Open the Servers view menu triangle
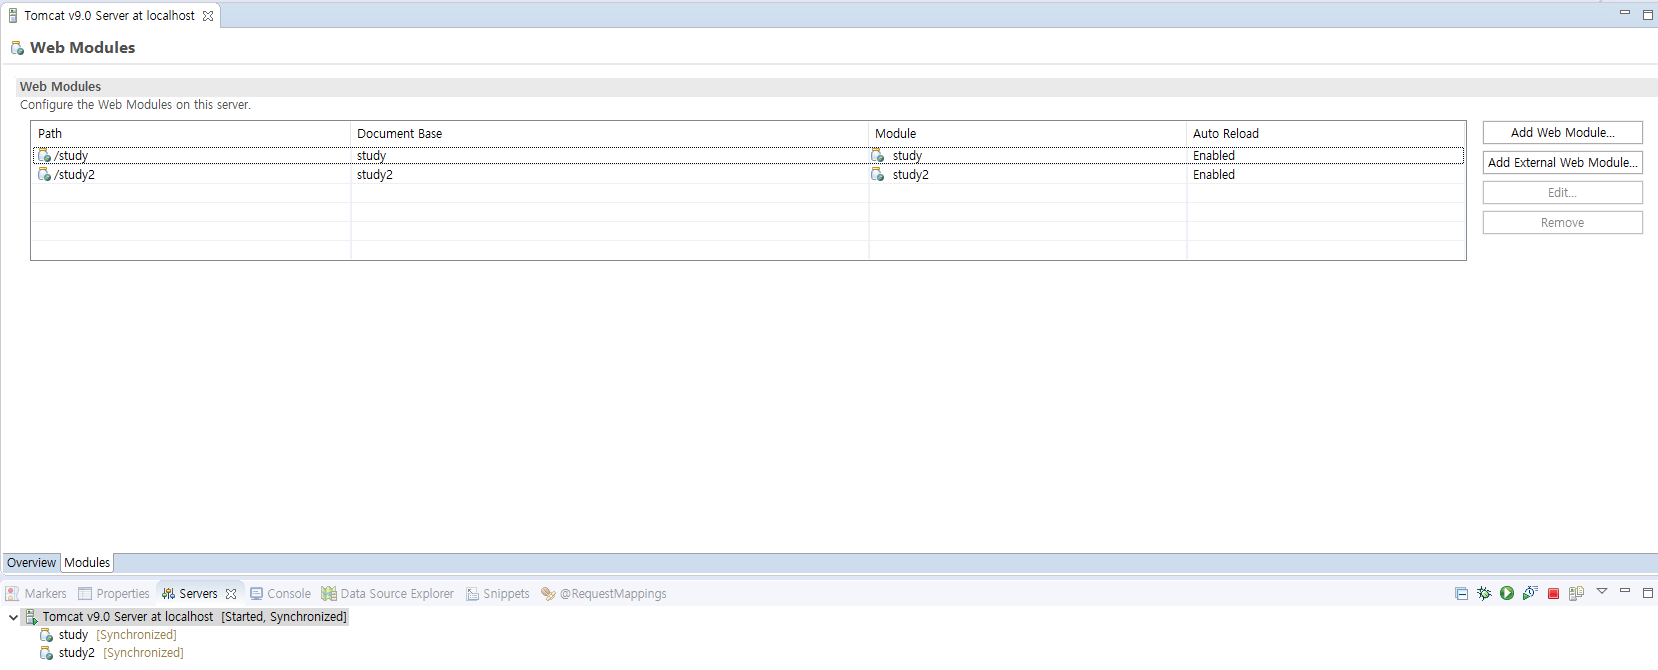Screen dimensions: 1658x670 tap(1602, 592)
